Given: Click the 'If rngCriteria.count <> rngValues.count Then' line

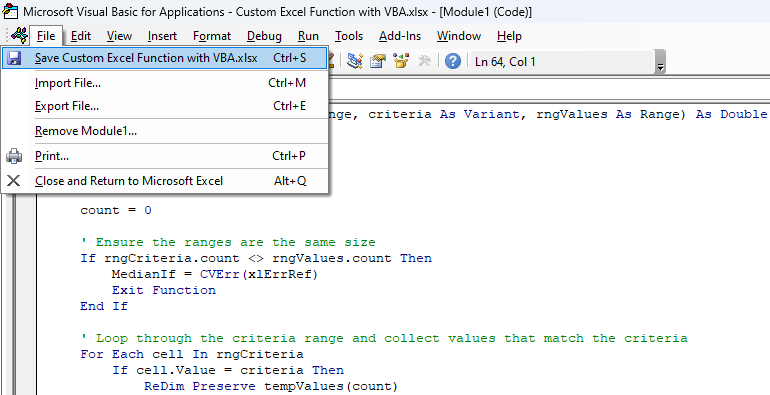Looking at the screenshot, I should click(x=256, y=258).
